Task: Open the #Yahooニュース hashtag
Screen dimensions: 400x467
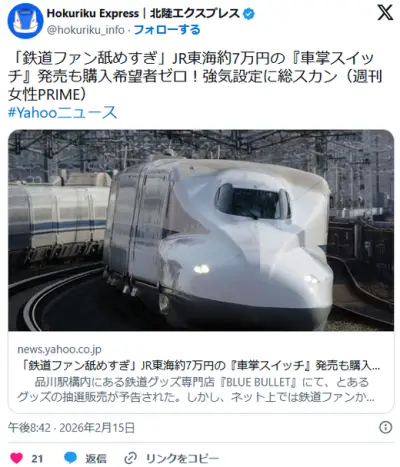Action: (x=62, y=112)
